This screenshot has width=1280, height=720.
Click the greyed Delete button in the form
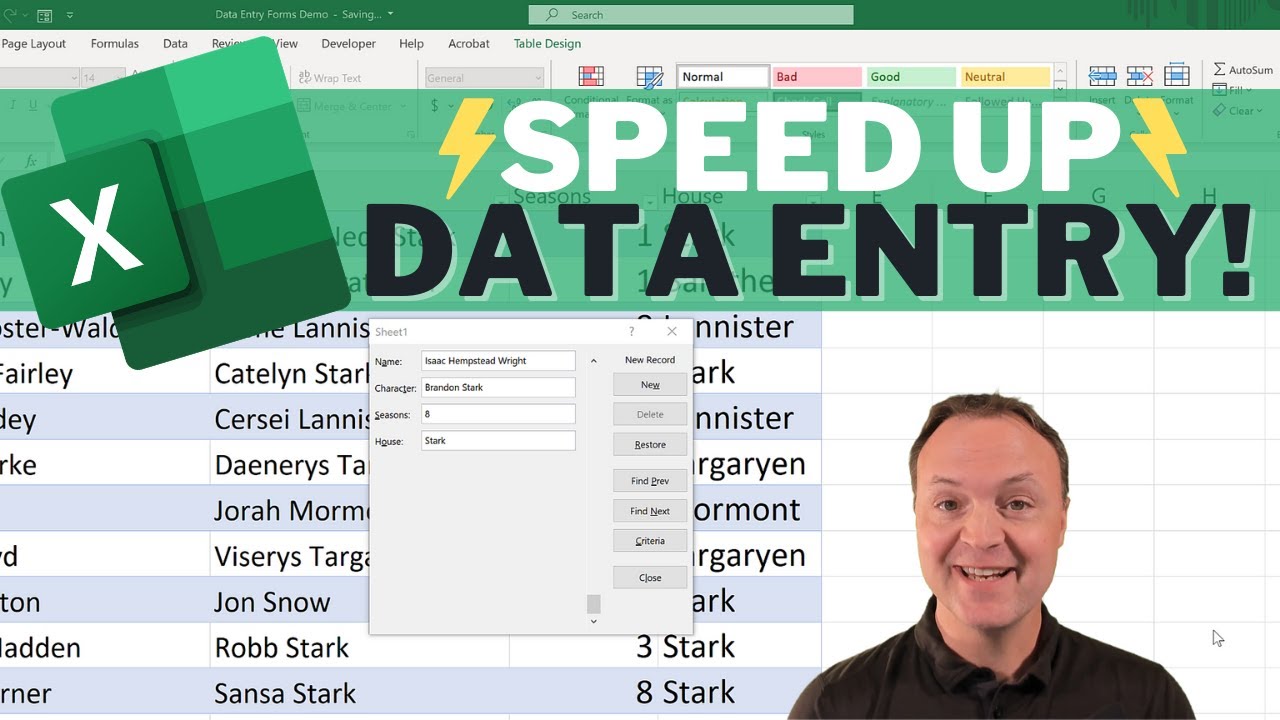tap(650, 415)
